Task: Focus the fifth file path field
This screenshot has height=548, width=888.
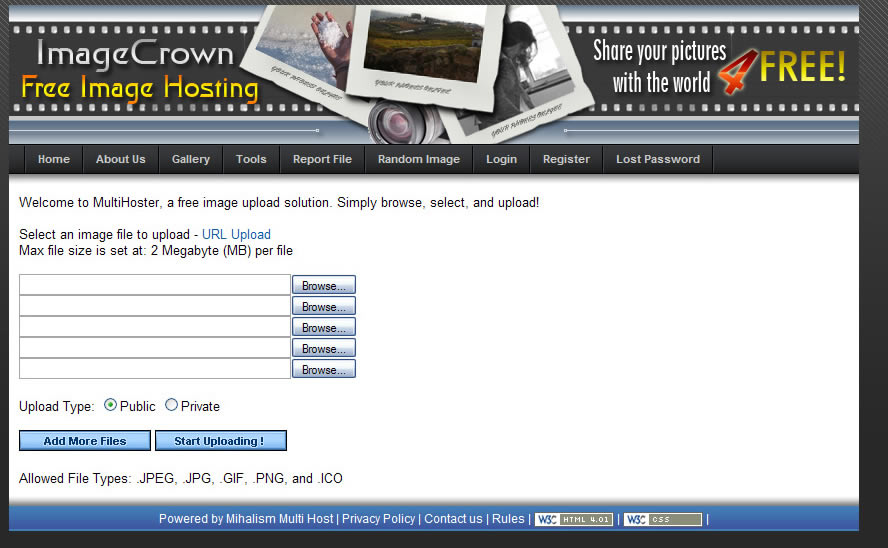Action: 155,369
